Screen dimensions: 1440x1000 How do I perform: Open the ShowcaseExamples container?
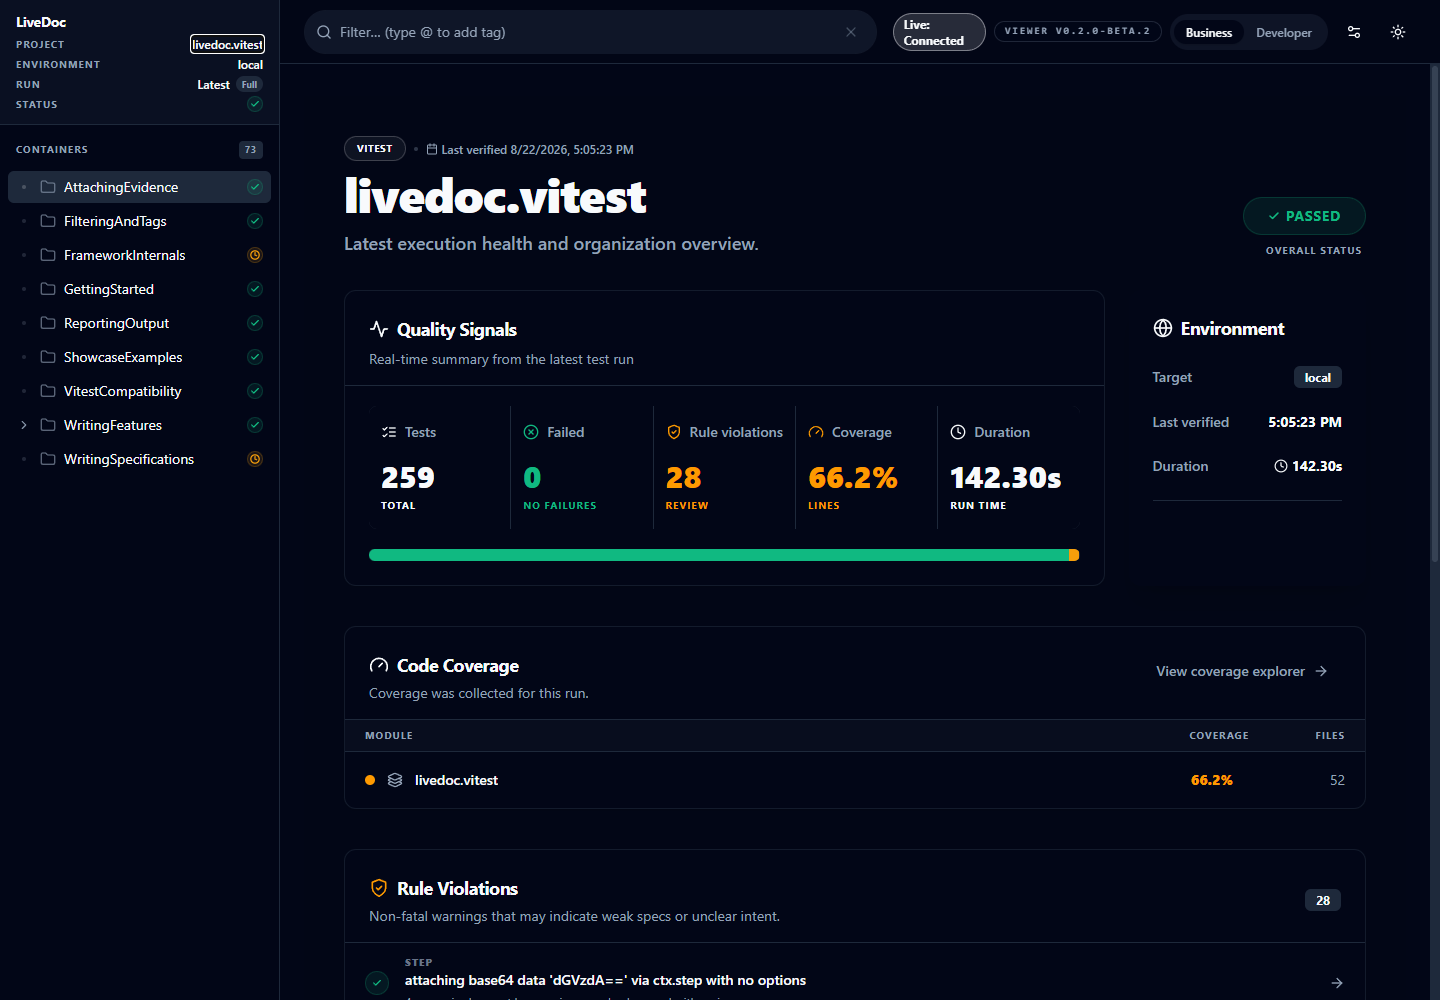point(139,357)
